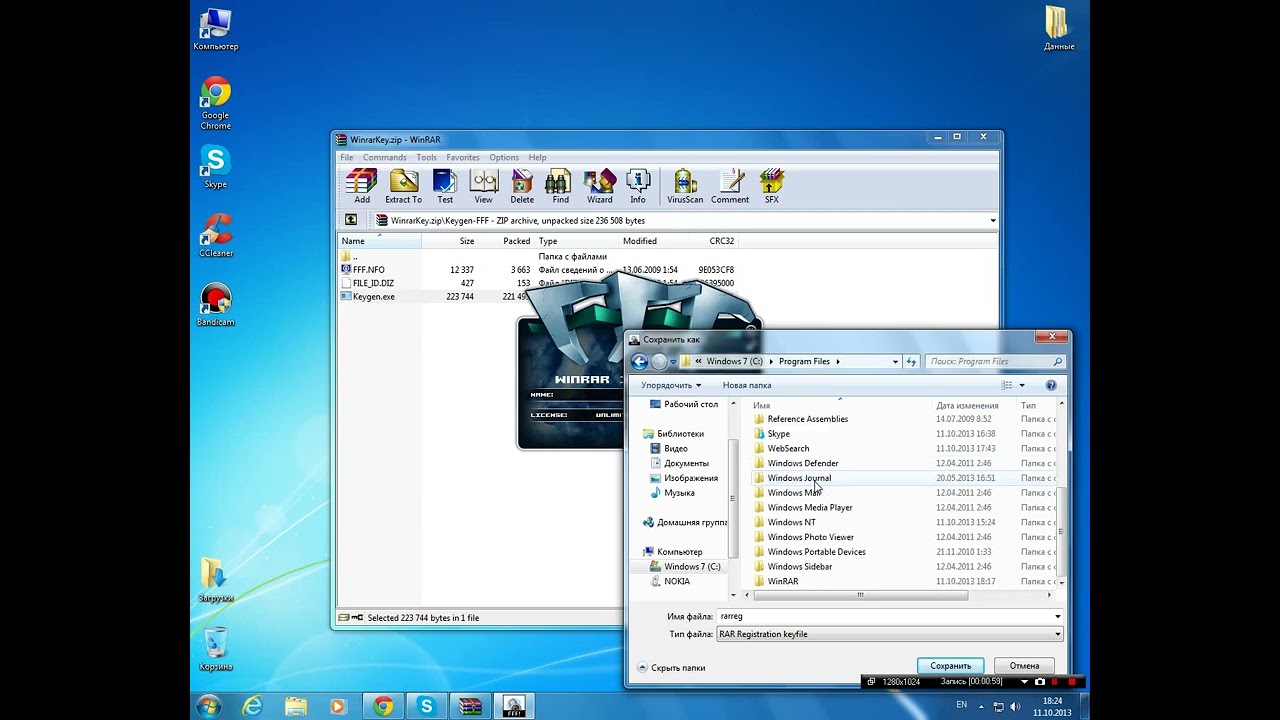Select the Windows Media Player folder

809,507
